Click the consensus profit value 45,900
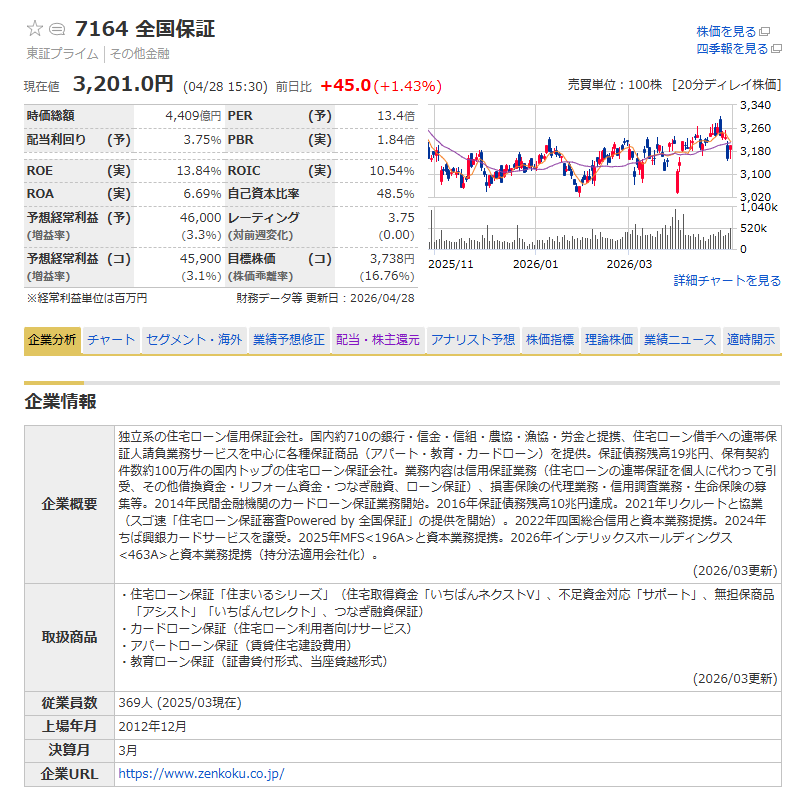Viewport: 804px width, 798px height. [x=200, y=258]
